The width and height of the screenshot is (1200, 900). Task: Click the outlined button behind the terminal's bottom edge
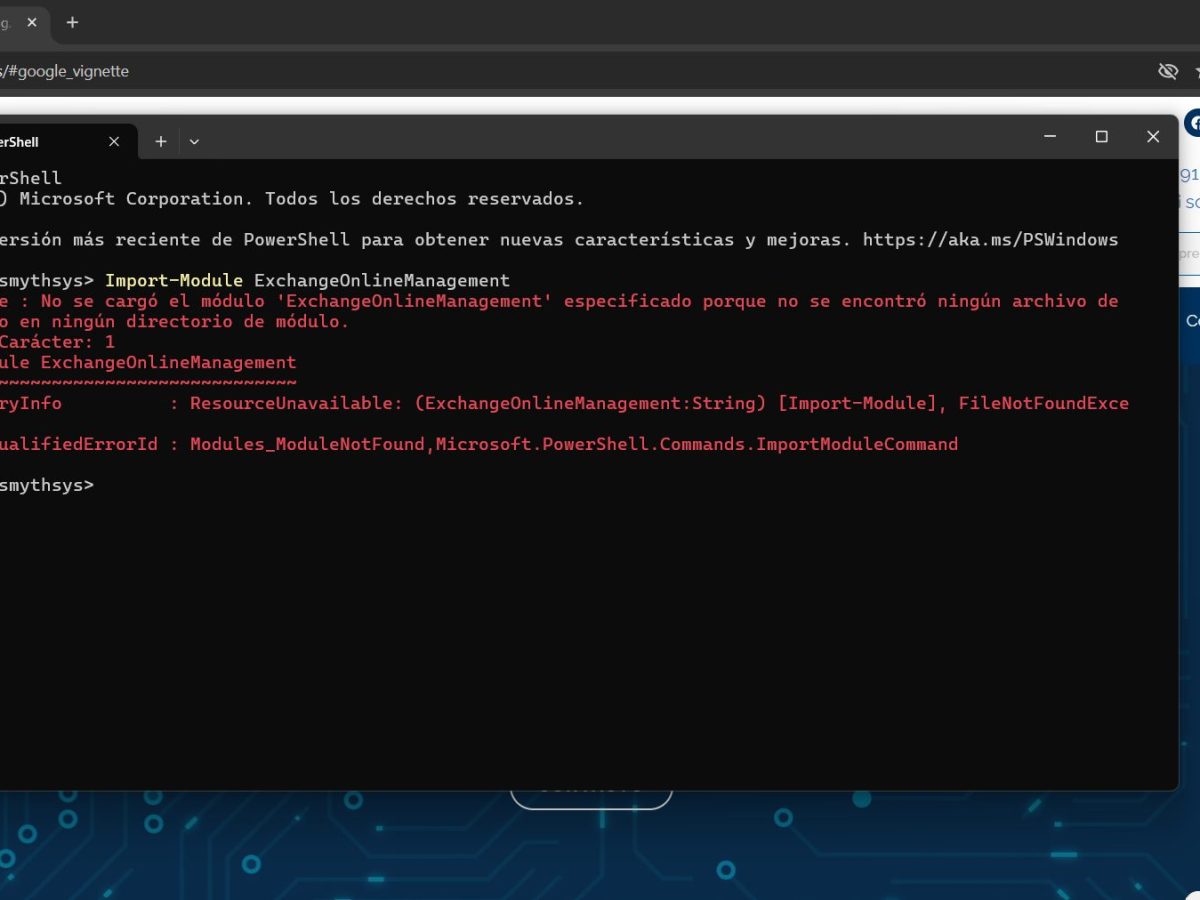click(590, 798)
